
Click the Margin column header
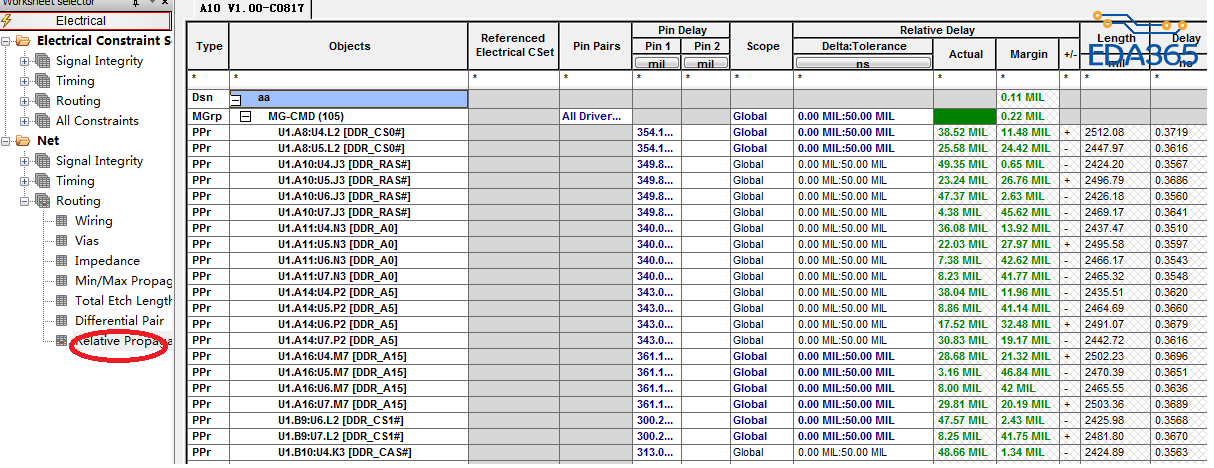tap(1029, 54)
